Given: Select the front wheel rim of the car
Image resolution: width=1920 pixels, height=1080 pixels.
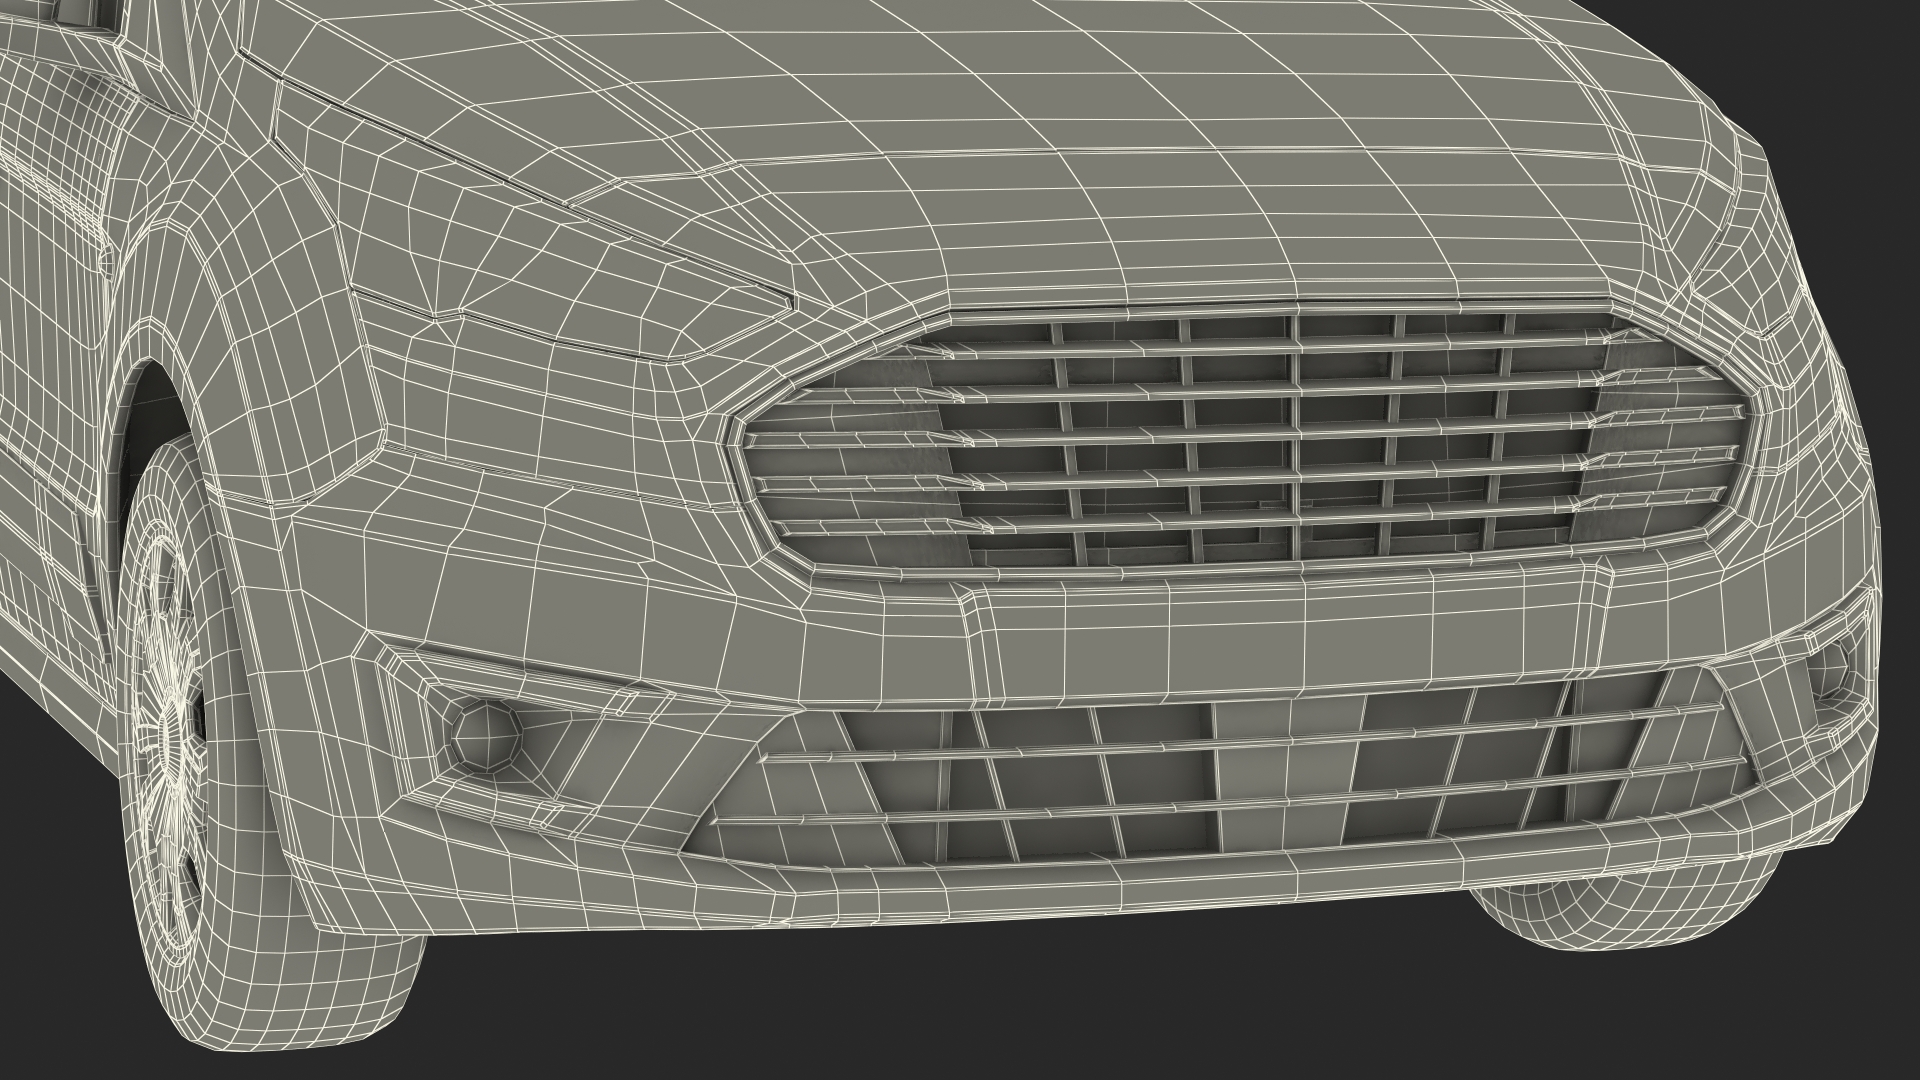Looking at the screenshot, I should (x=172, y=742).
